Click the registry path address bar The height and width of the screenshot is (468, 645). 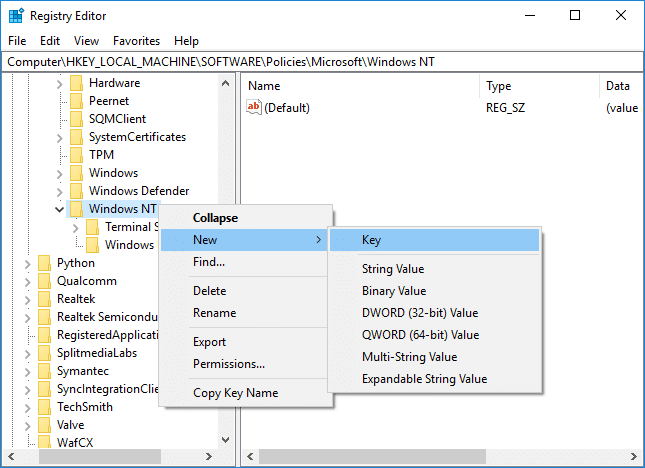click(x=322, y=62)
